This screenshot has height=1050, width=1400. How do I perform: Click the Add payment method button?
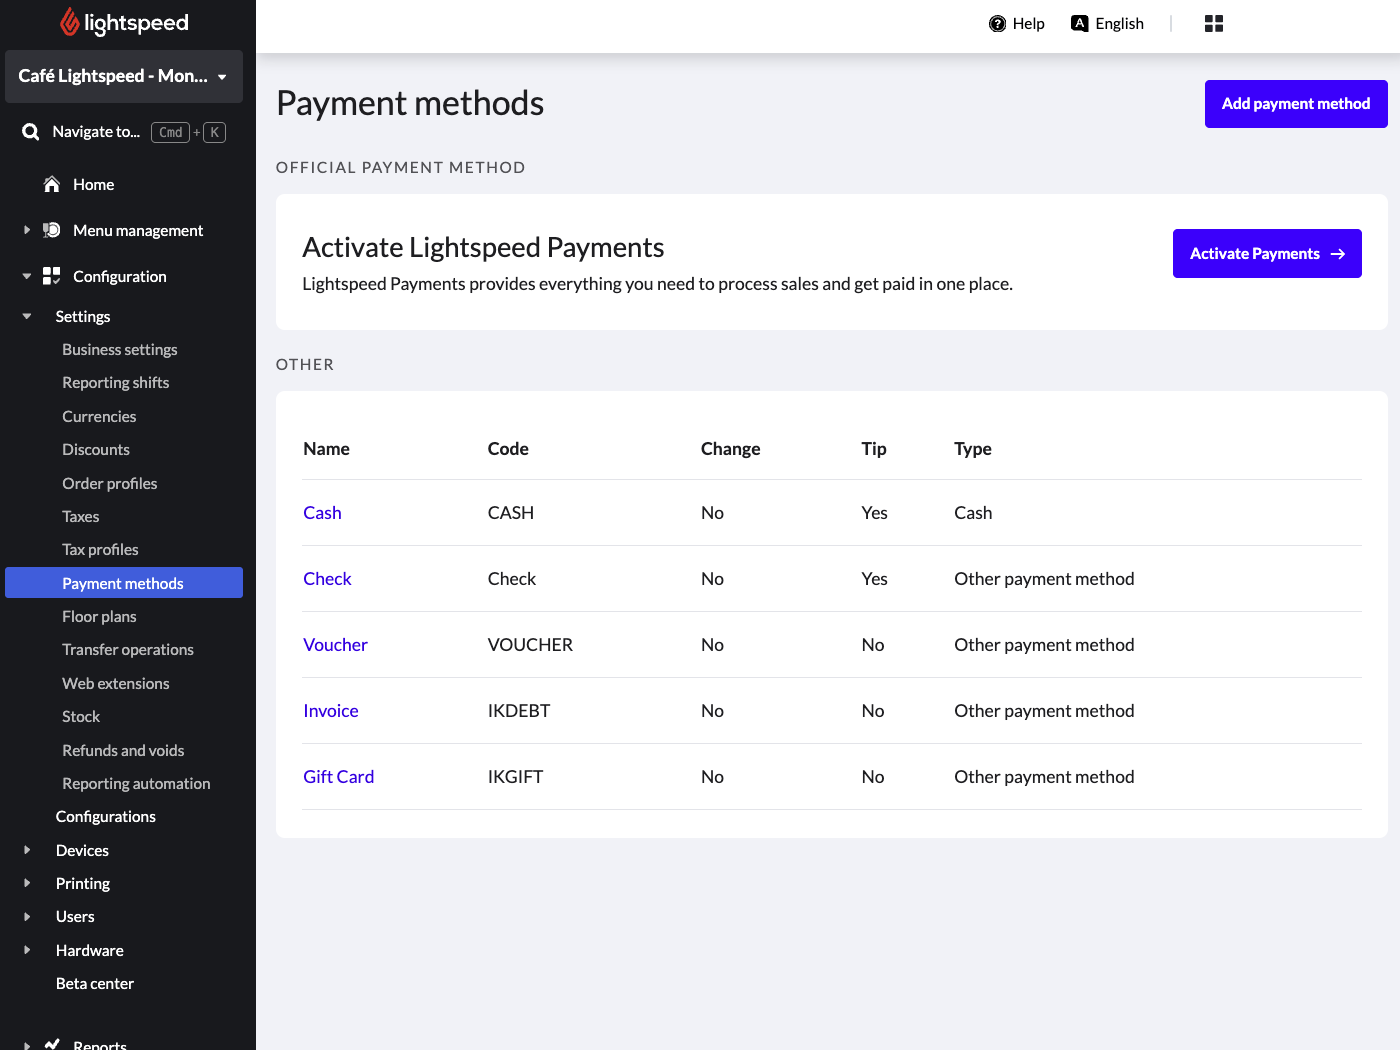[x=1295, y=104]
